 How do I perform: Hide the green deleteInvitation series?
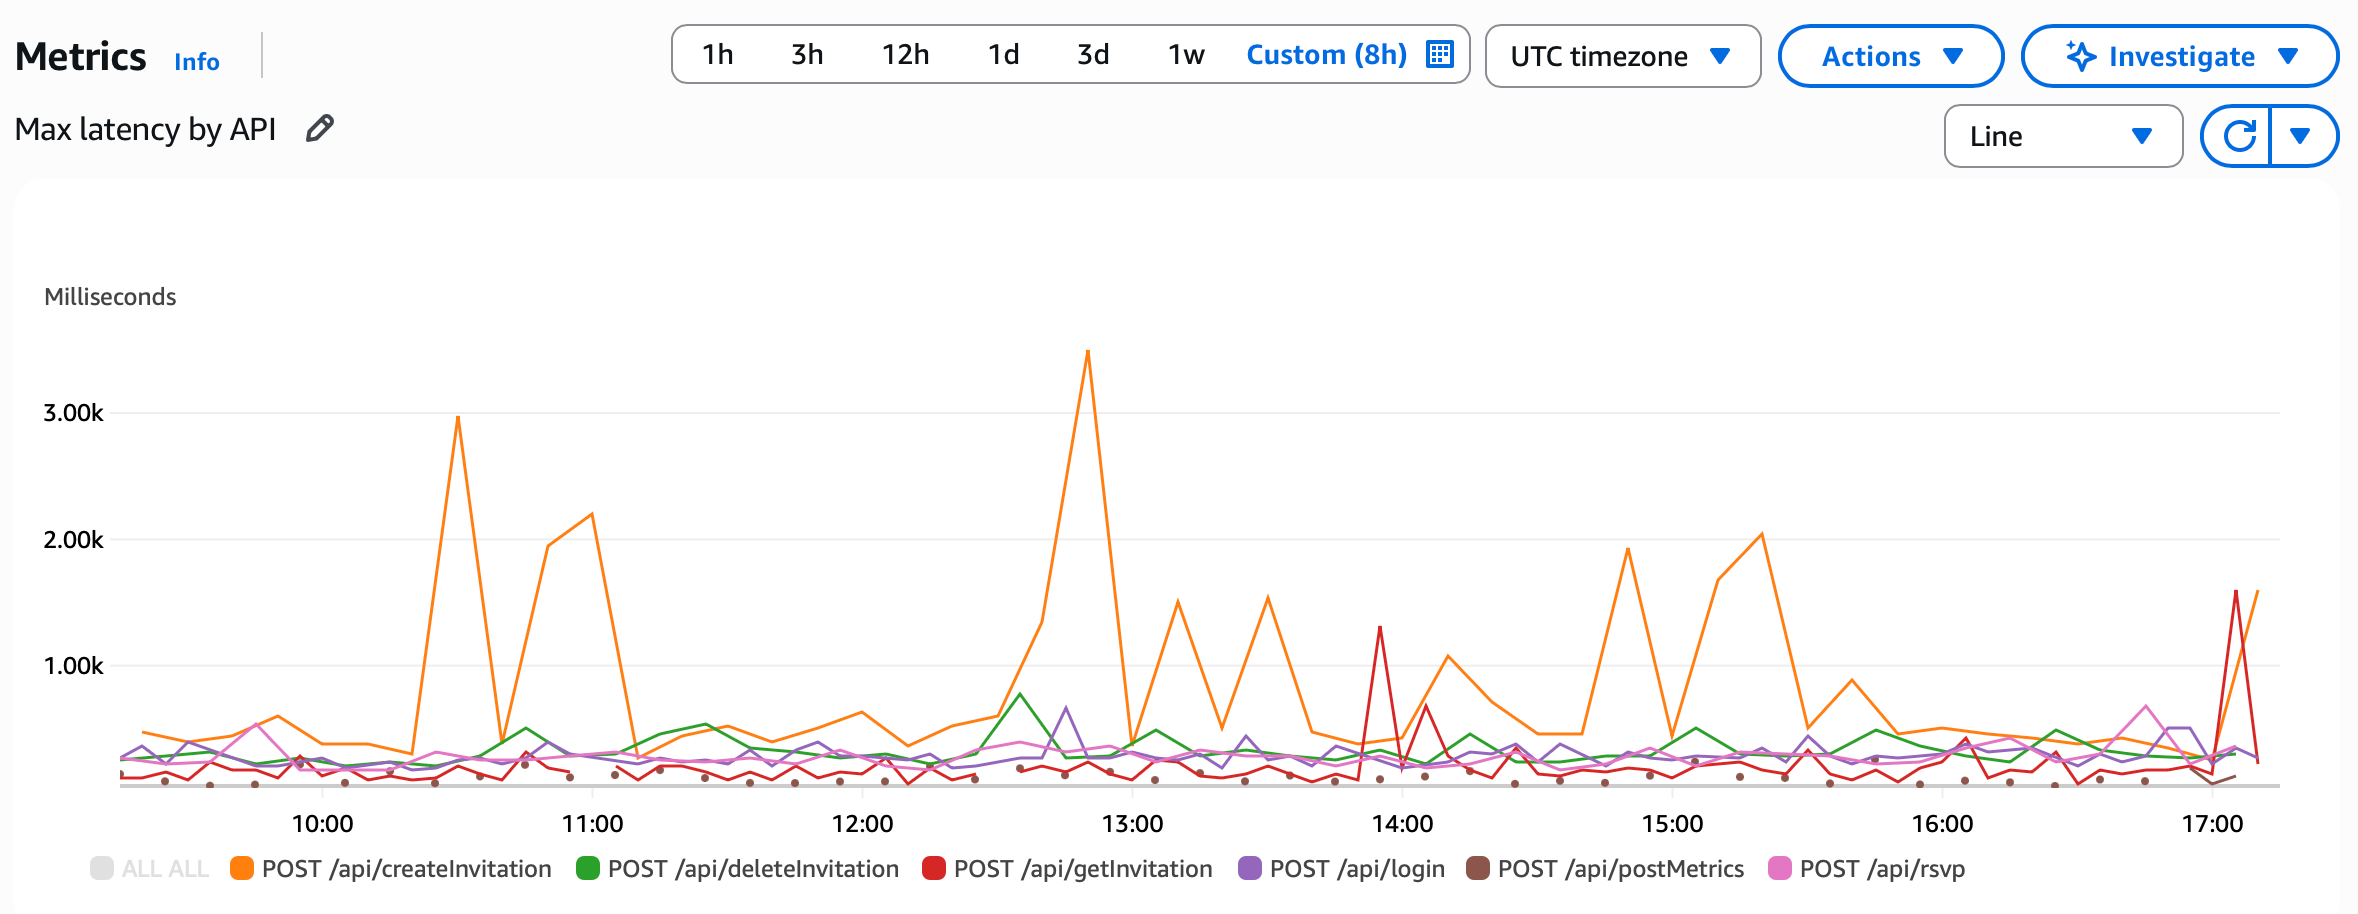588,868
